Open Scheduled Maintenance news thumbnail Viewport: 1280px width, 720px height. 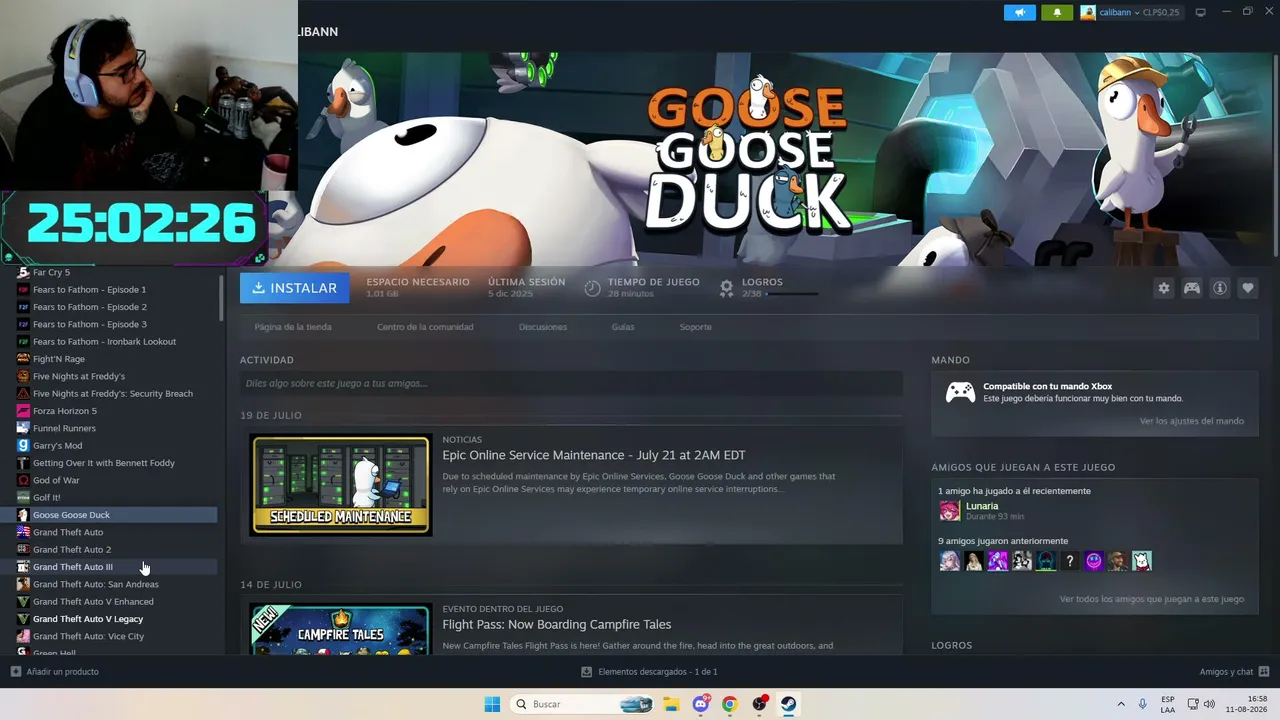341,485
